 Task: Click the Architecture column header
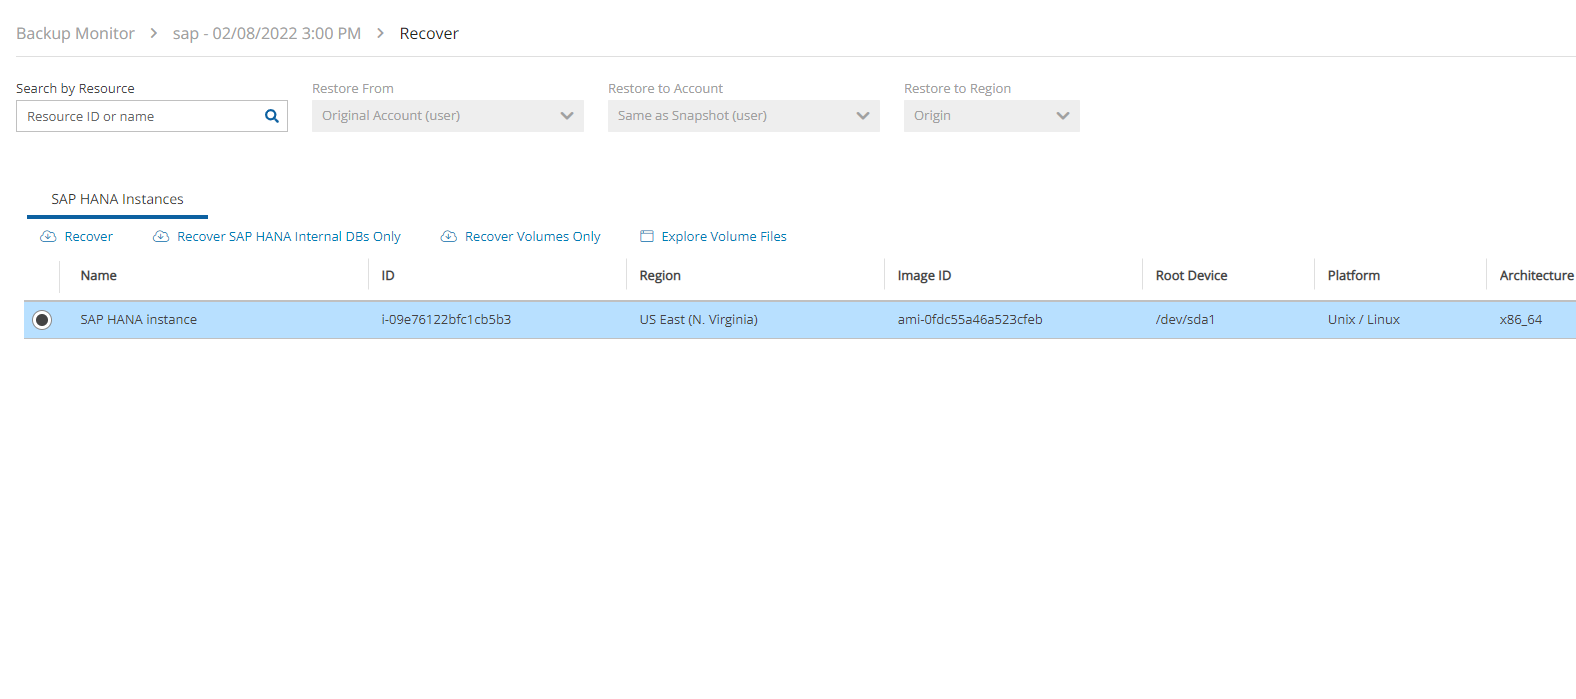pos(1535,276)
